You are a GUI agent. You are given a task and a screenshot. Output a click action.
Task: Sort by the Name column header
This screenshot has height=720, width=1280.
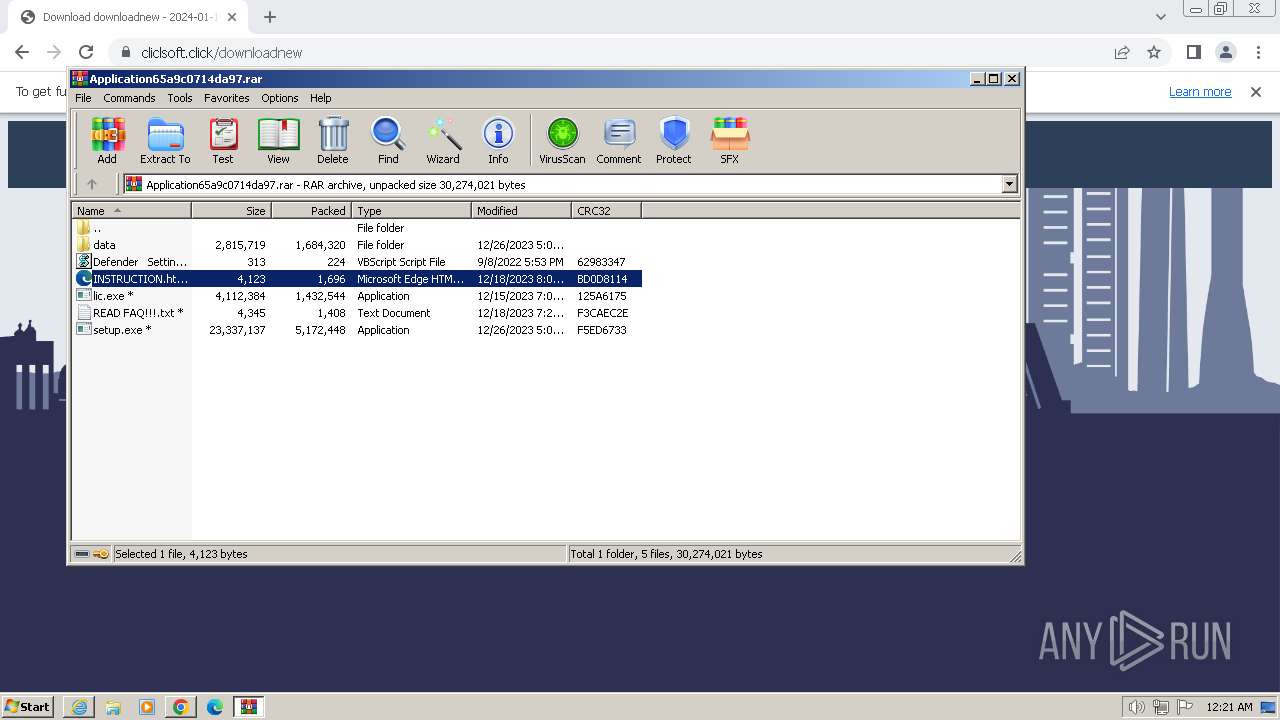tap(132, 211)
